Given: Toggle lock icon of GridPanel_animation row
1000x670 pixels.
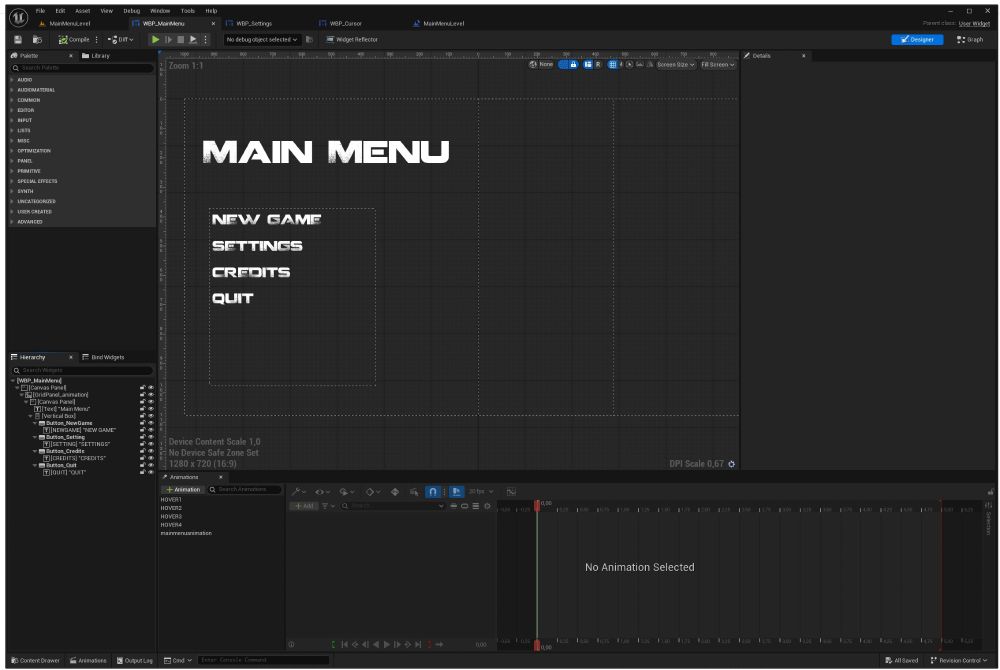Looking at the screenshot, I should coord(143,395).
